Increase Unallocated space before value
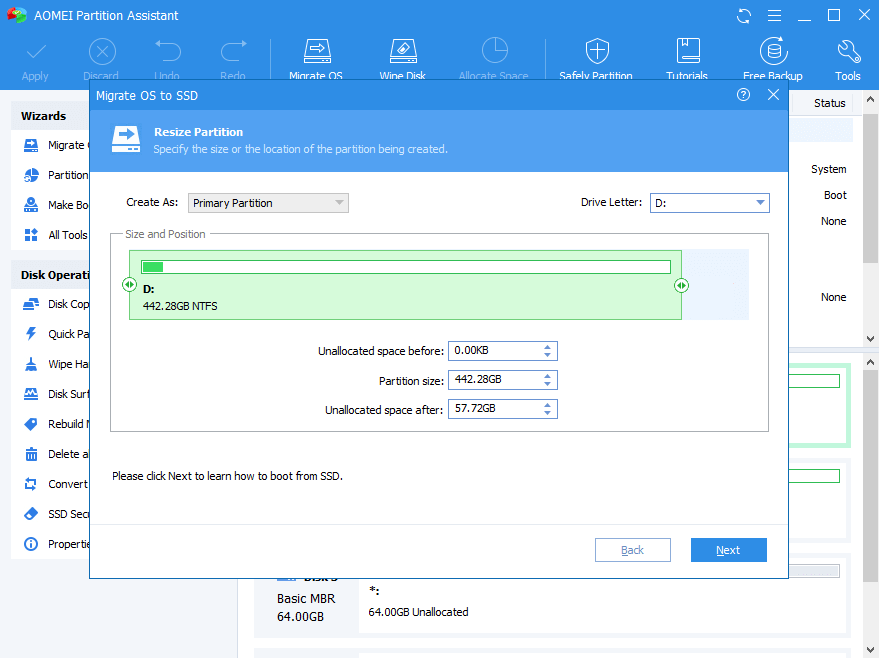 pyautogui.click(x=548, y=347)
